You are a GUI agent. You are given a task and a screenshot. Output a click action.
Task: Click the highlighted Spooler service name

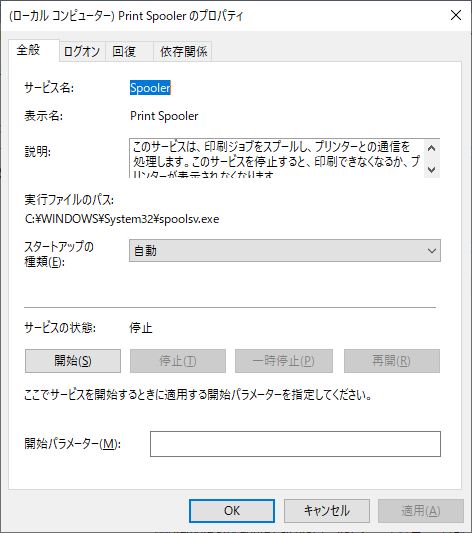pyautogui.click(x=150, y=88)
